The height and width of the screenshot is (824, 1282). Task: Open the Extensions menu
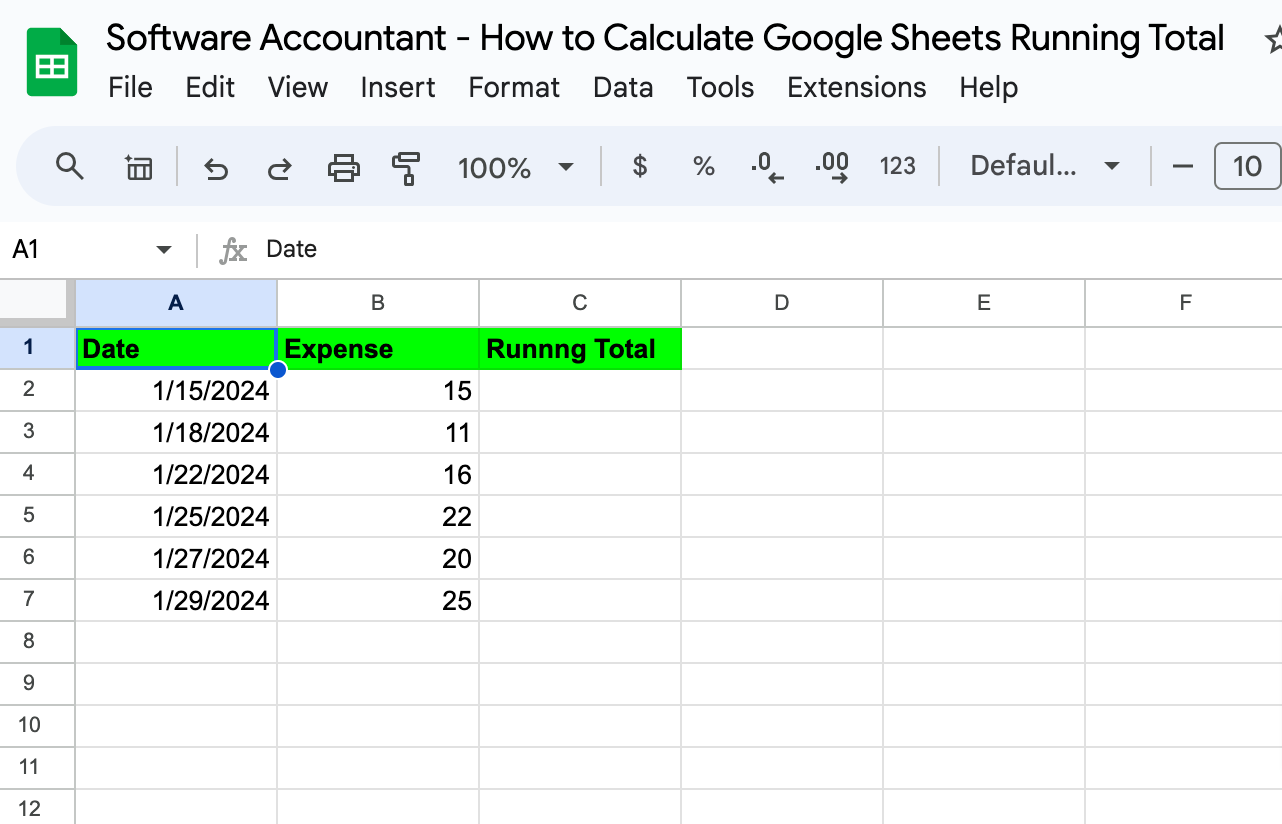pyautogui.click(x=857, y=88)
